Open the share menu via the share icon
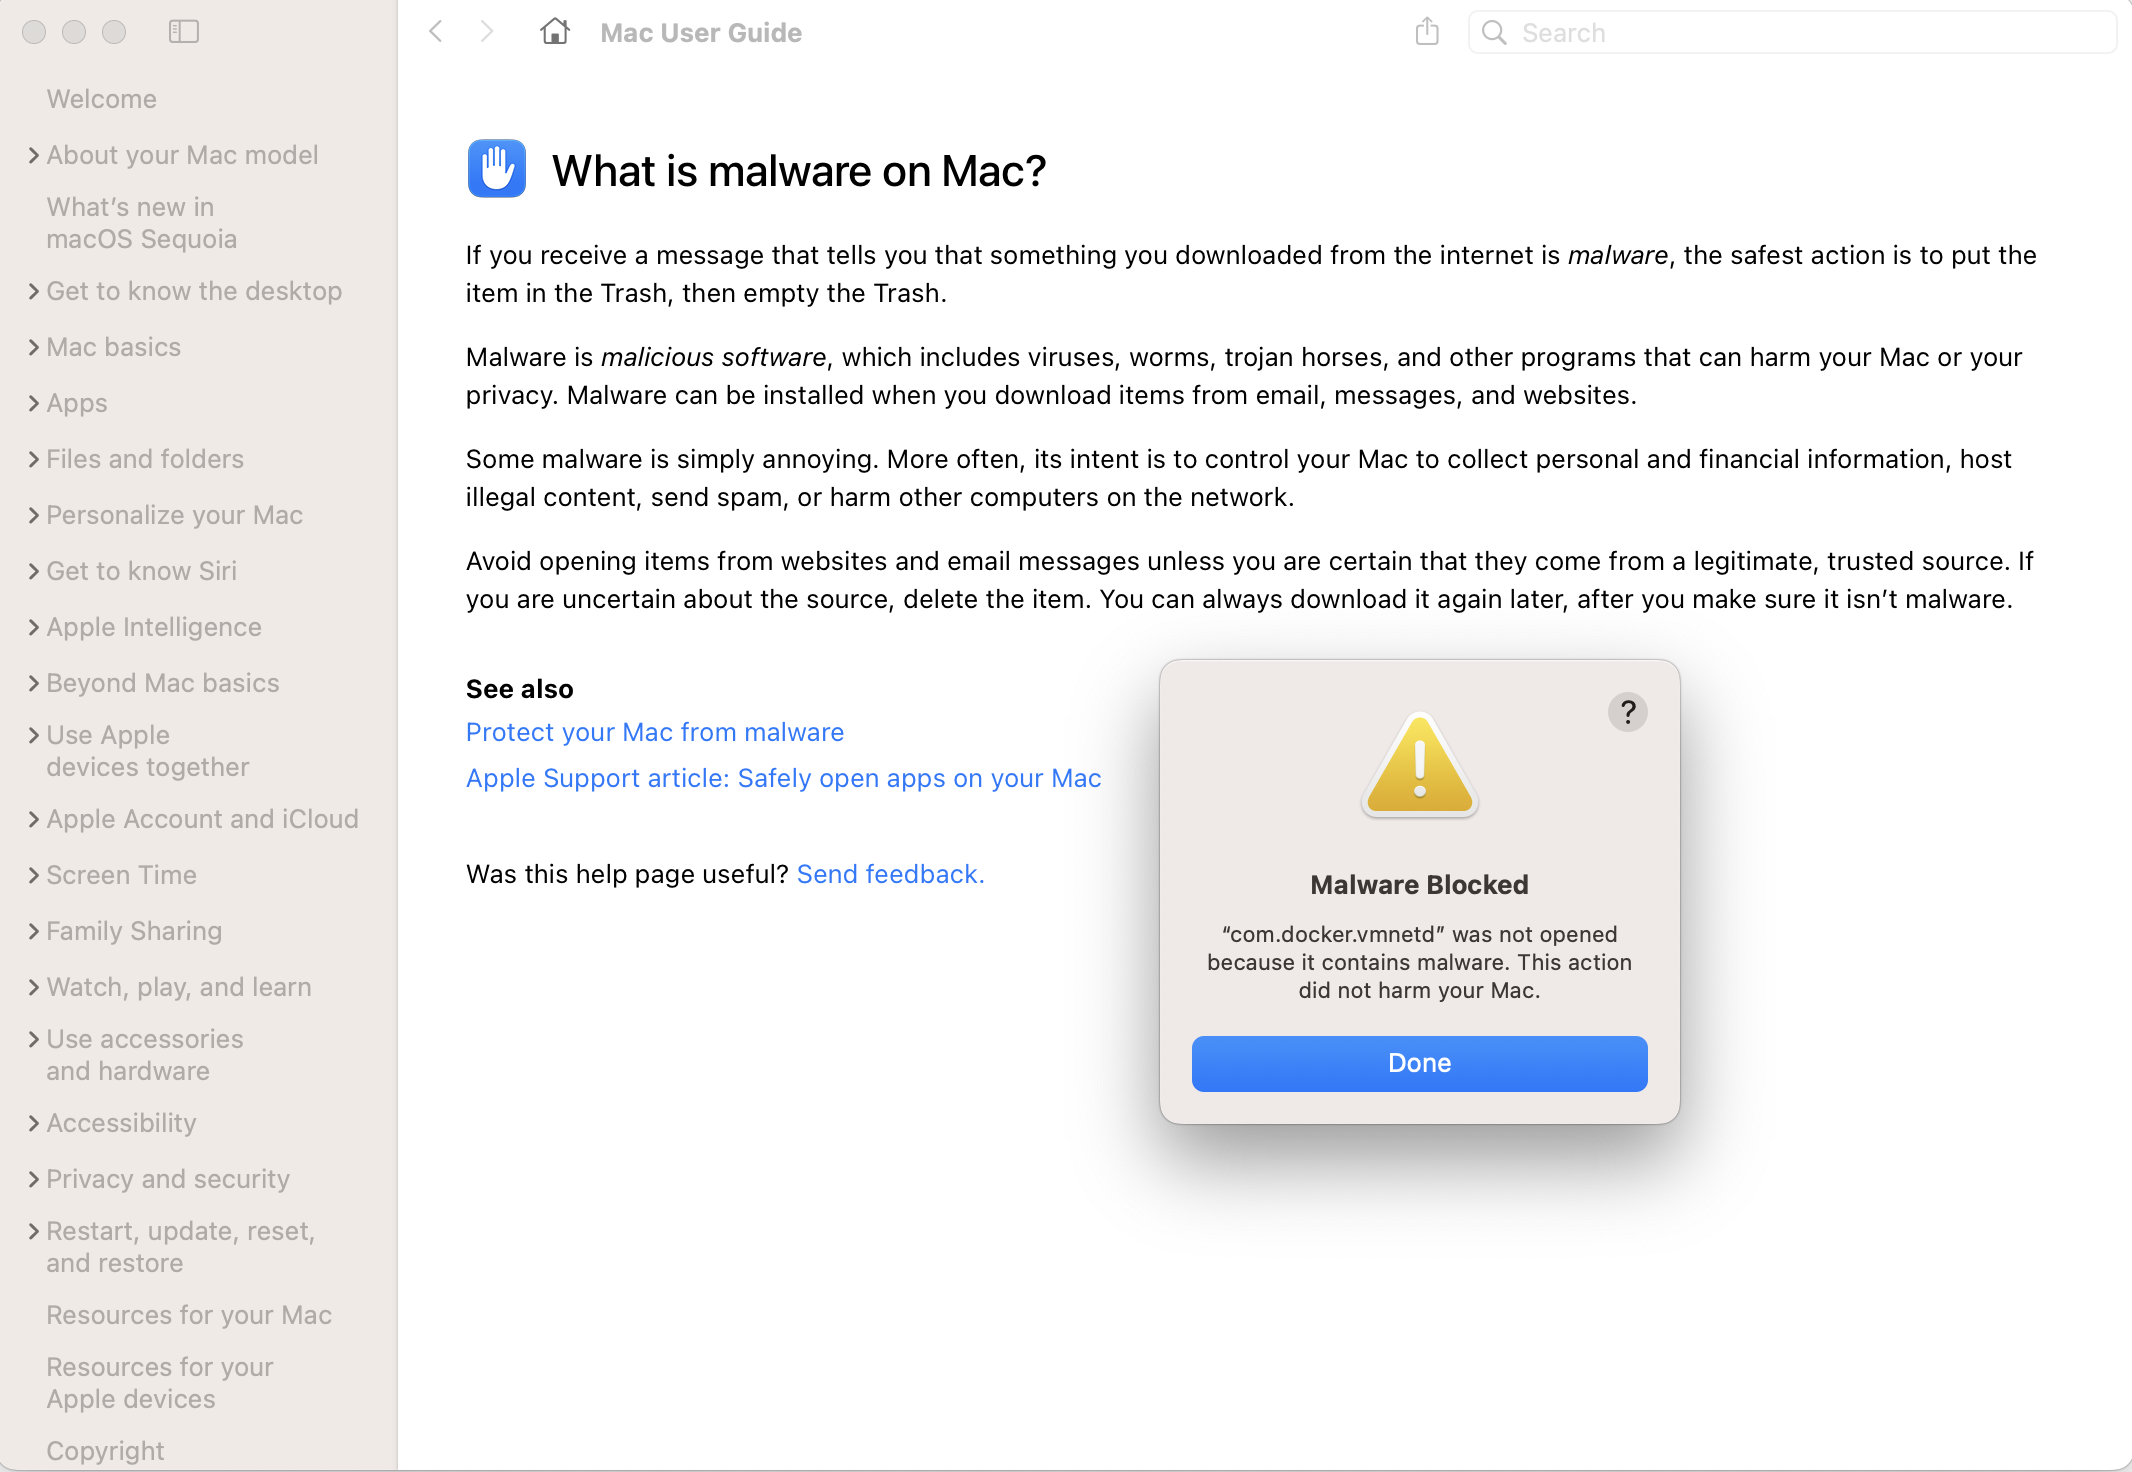 (1426, 31)
